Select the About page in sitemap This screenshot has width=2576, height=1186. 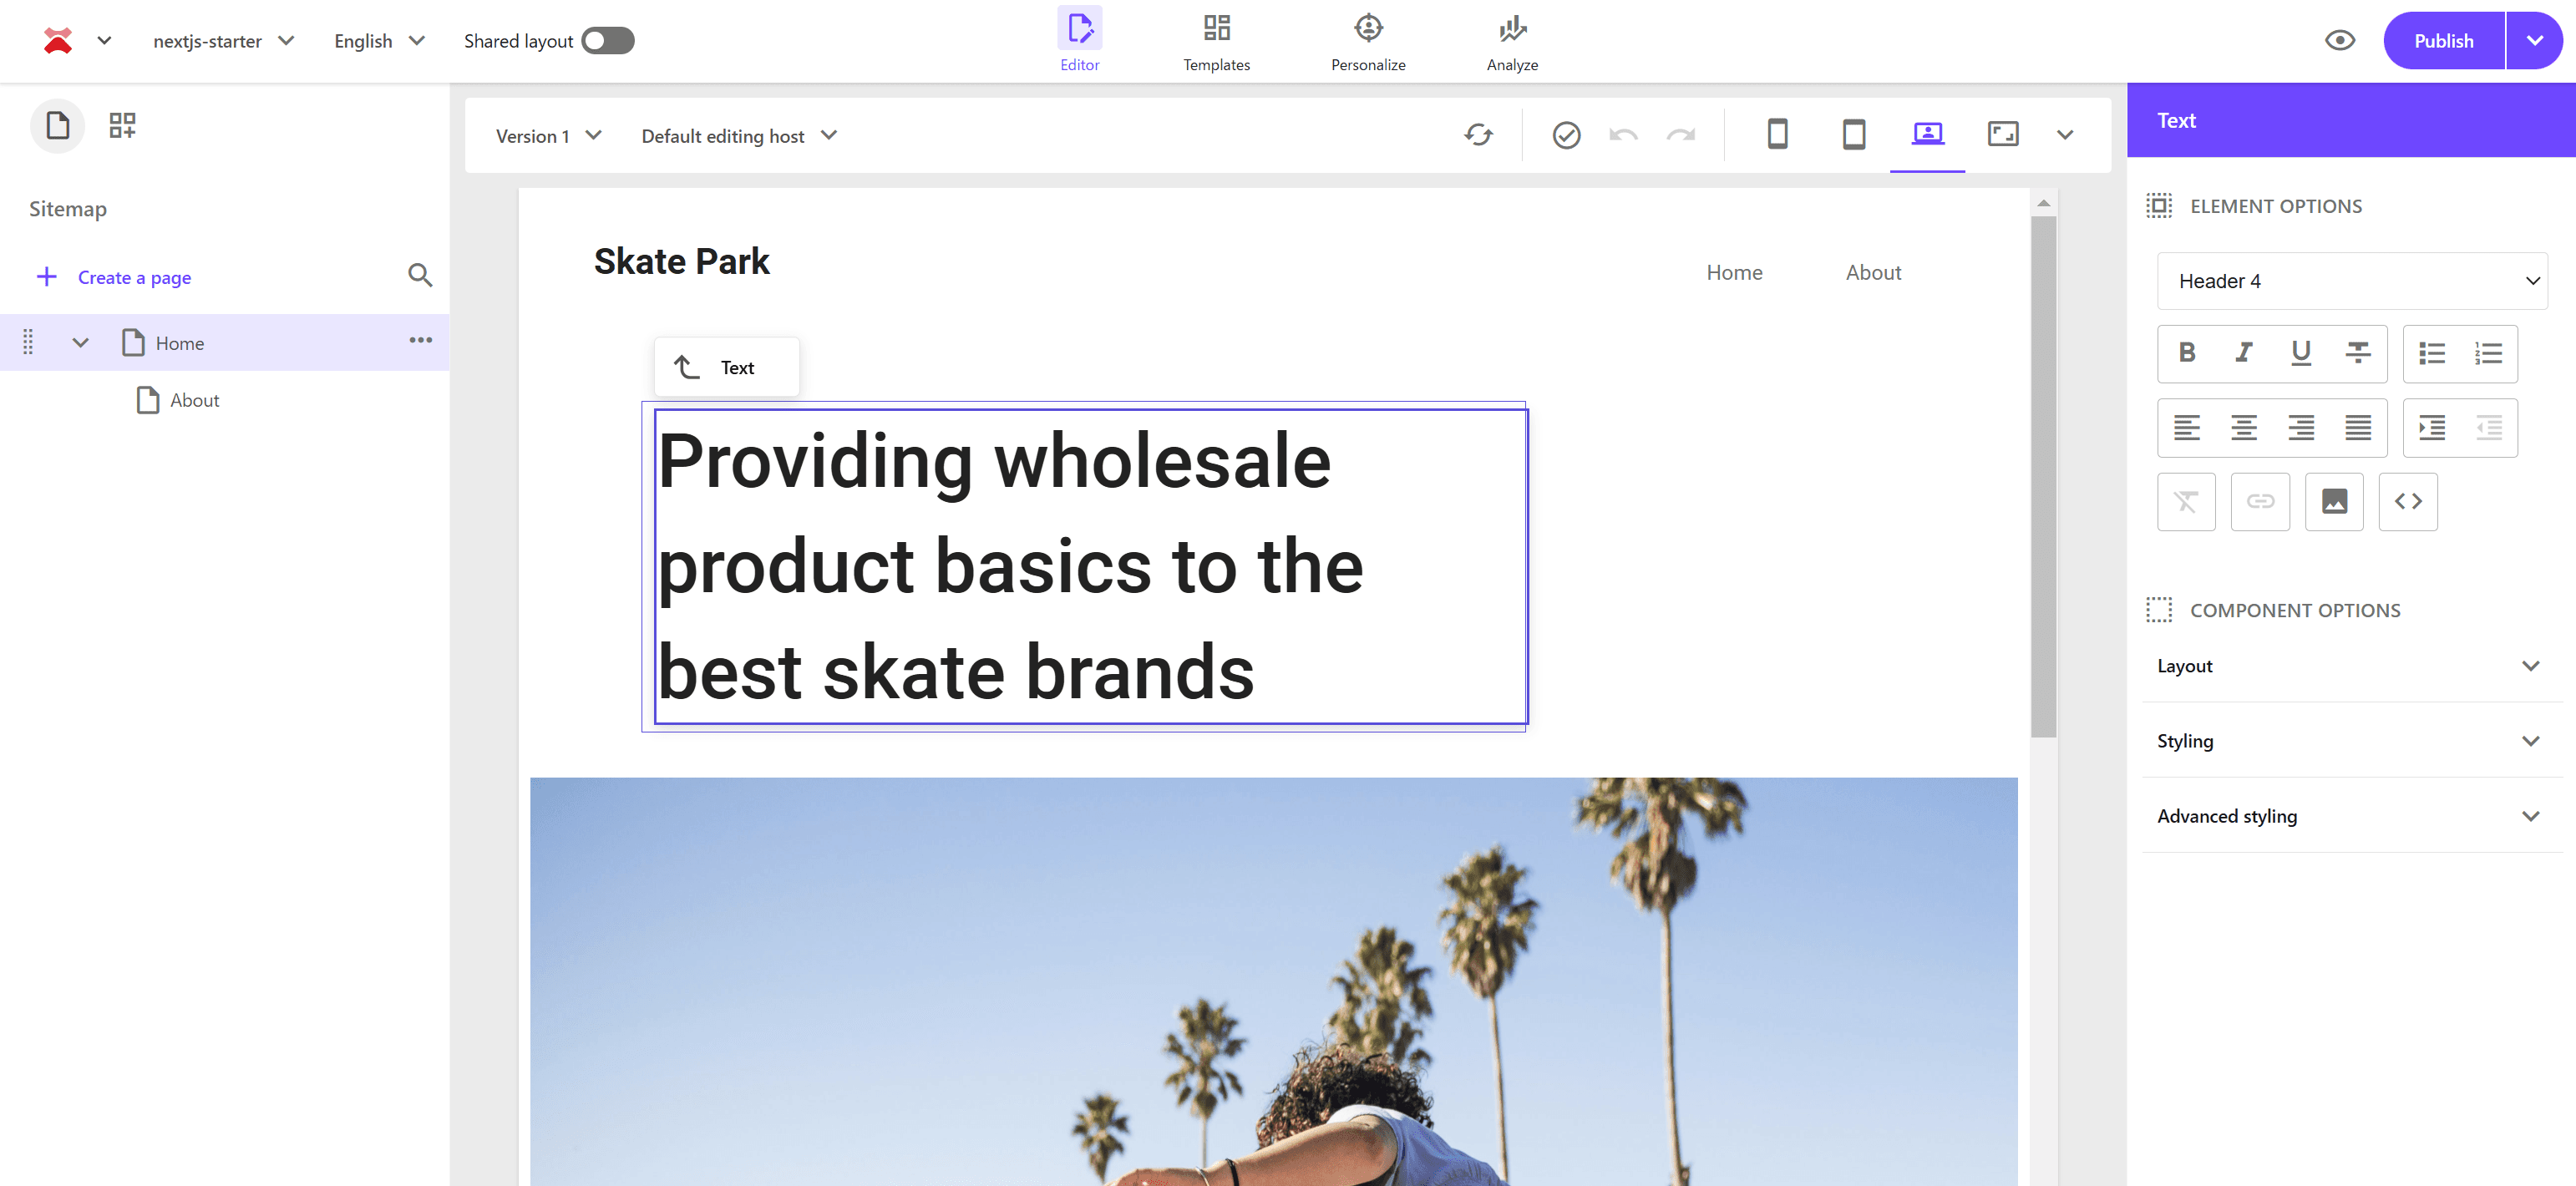(194, 401)
